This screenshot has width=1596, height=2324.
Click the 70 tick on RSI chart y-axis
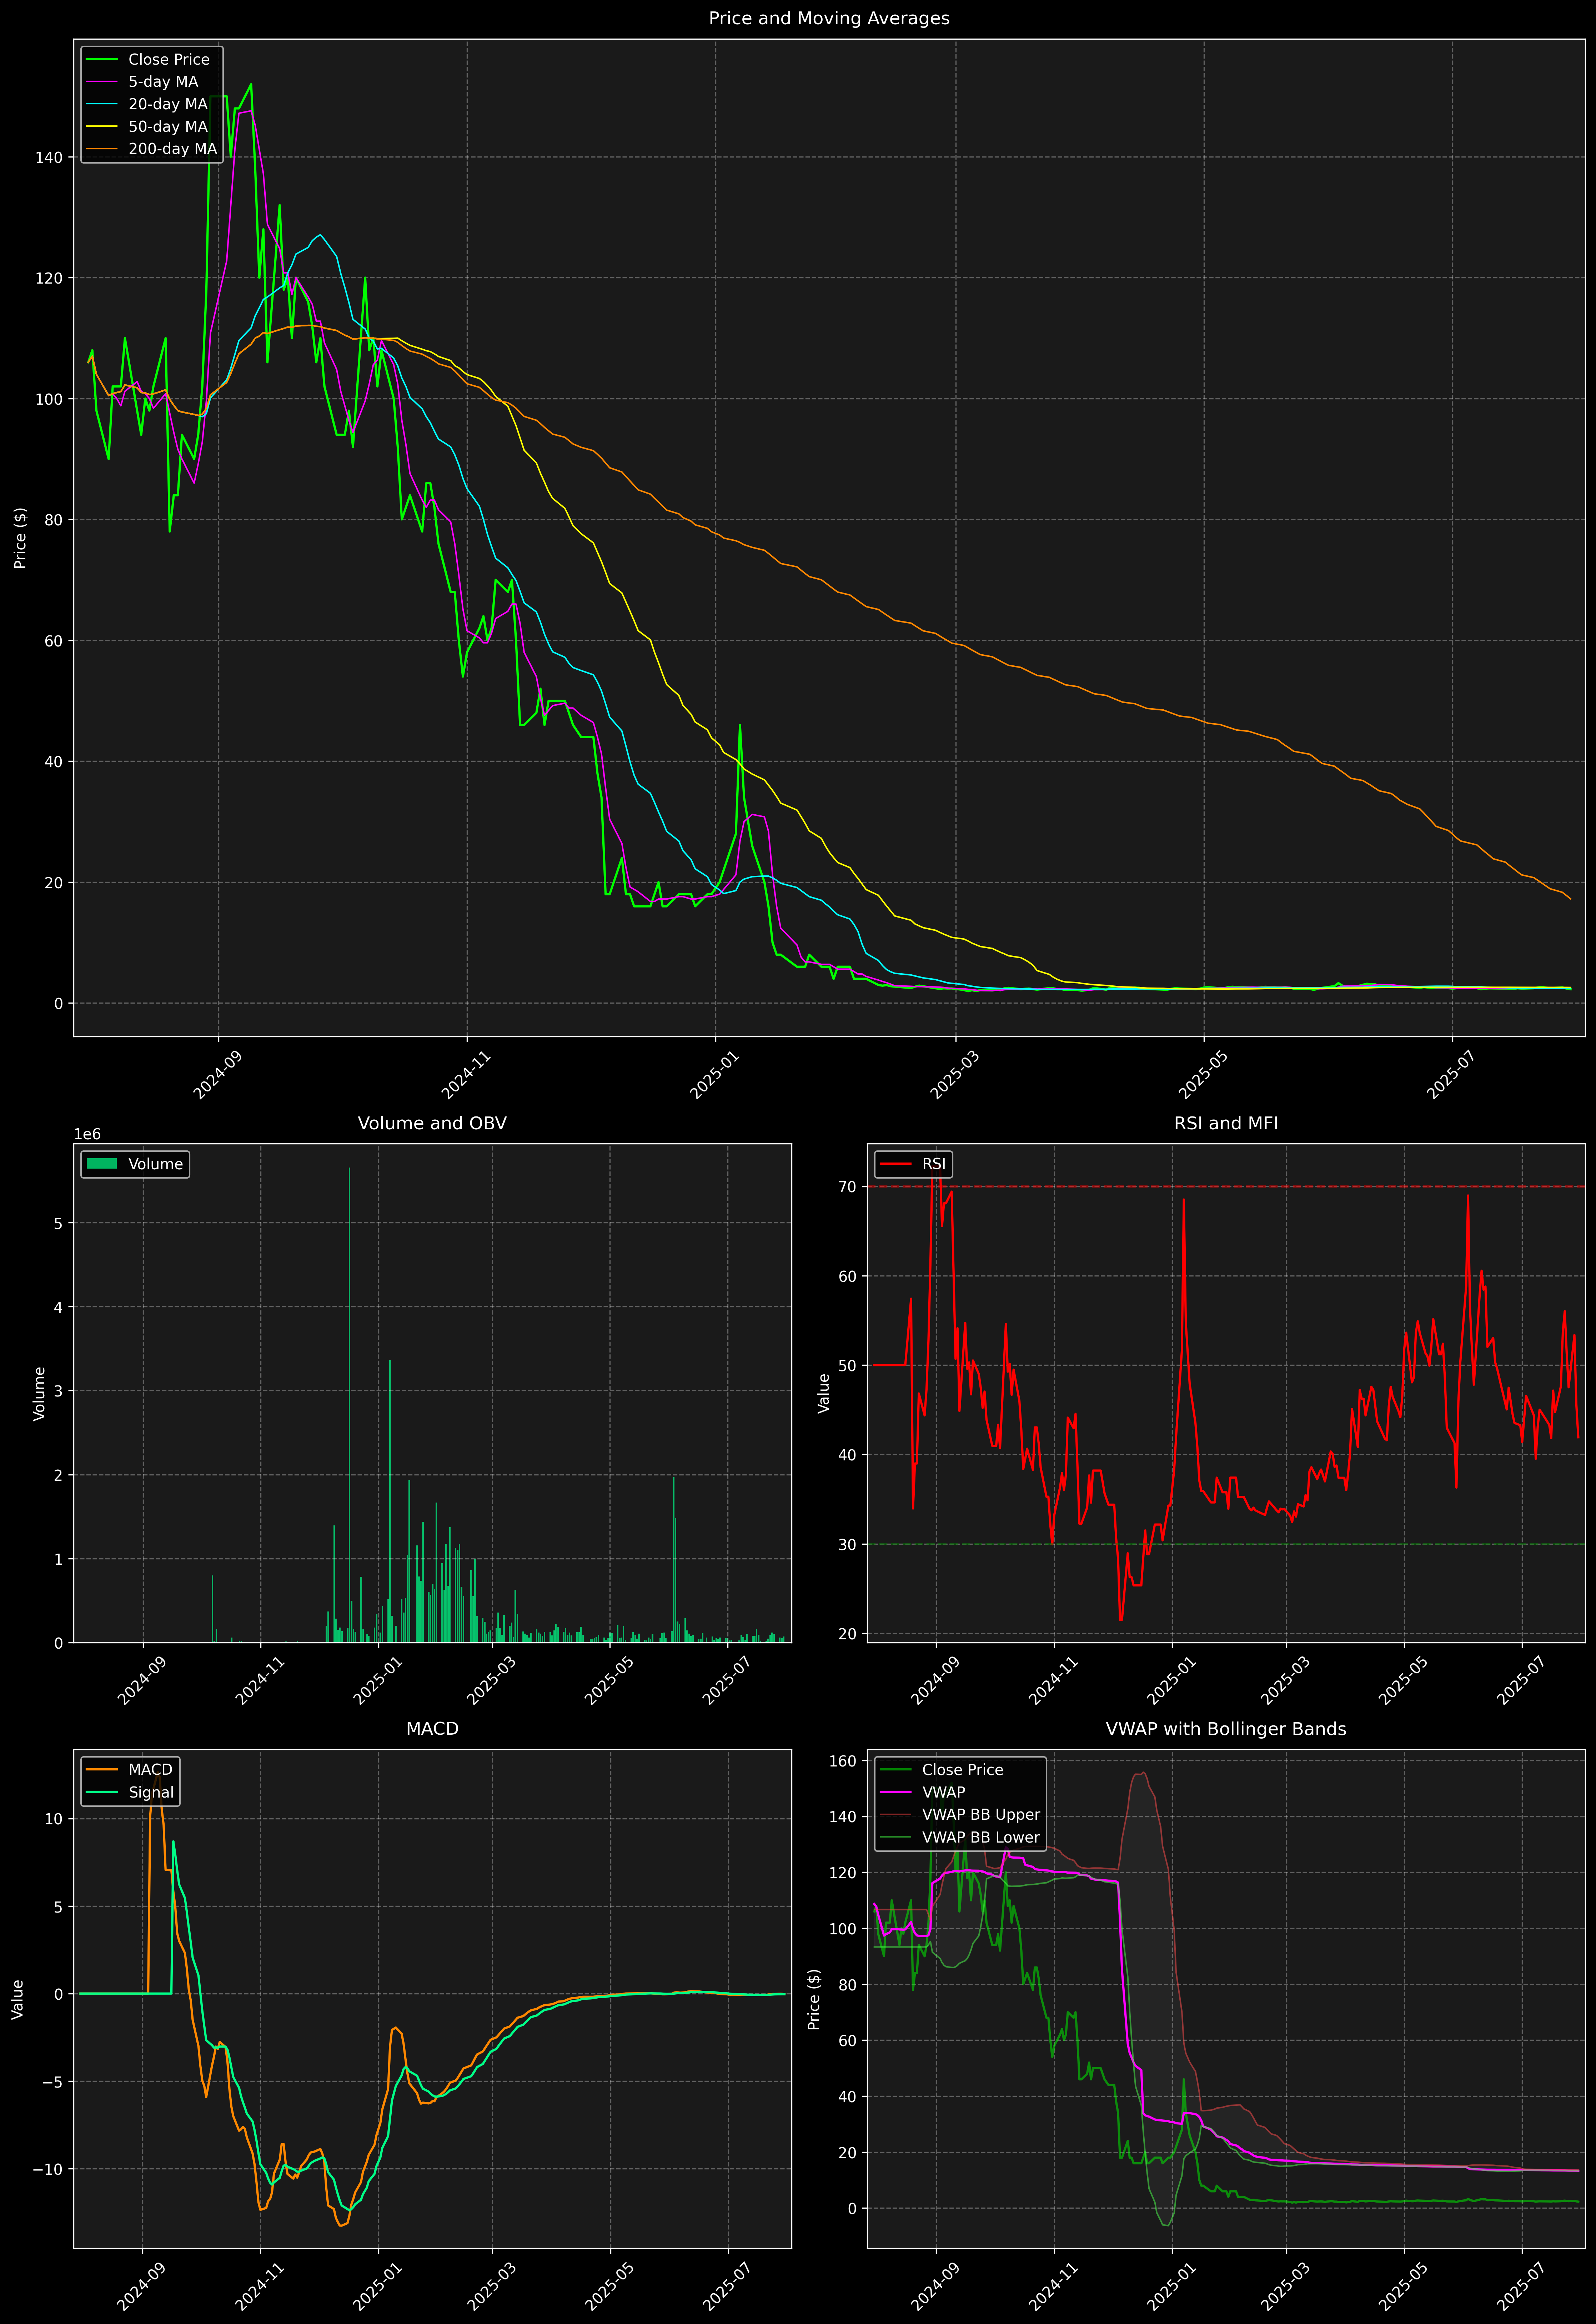click(x=848, y=1187)
